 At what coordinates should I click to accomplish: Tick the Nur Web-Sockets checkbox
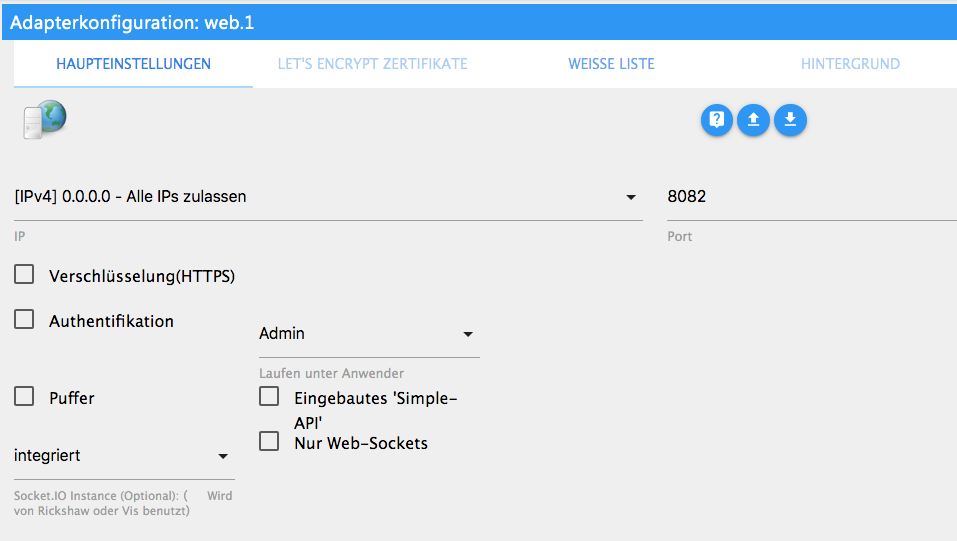(269, 441)
